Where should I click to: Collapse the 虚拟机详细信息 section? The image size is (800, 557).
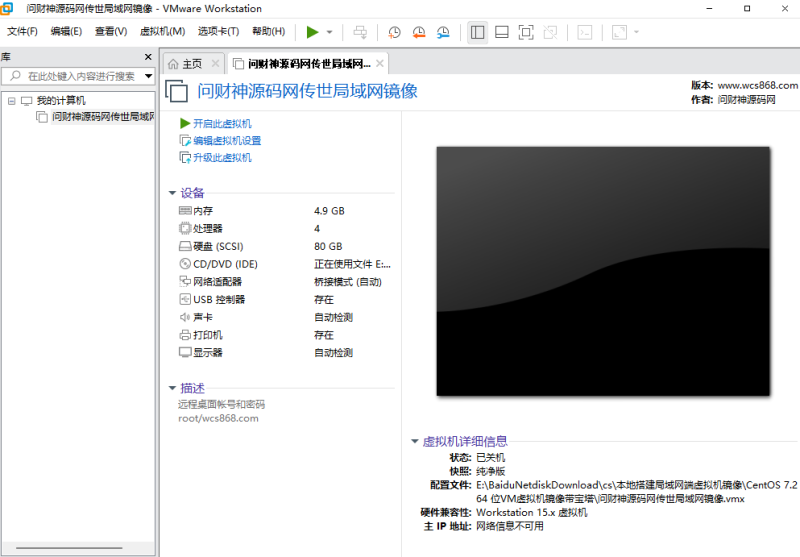[x=415, y=441]
